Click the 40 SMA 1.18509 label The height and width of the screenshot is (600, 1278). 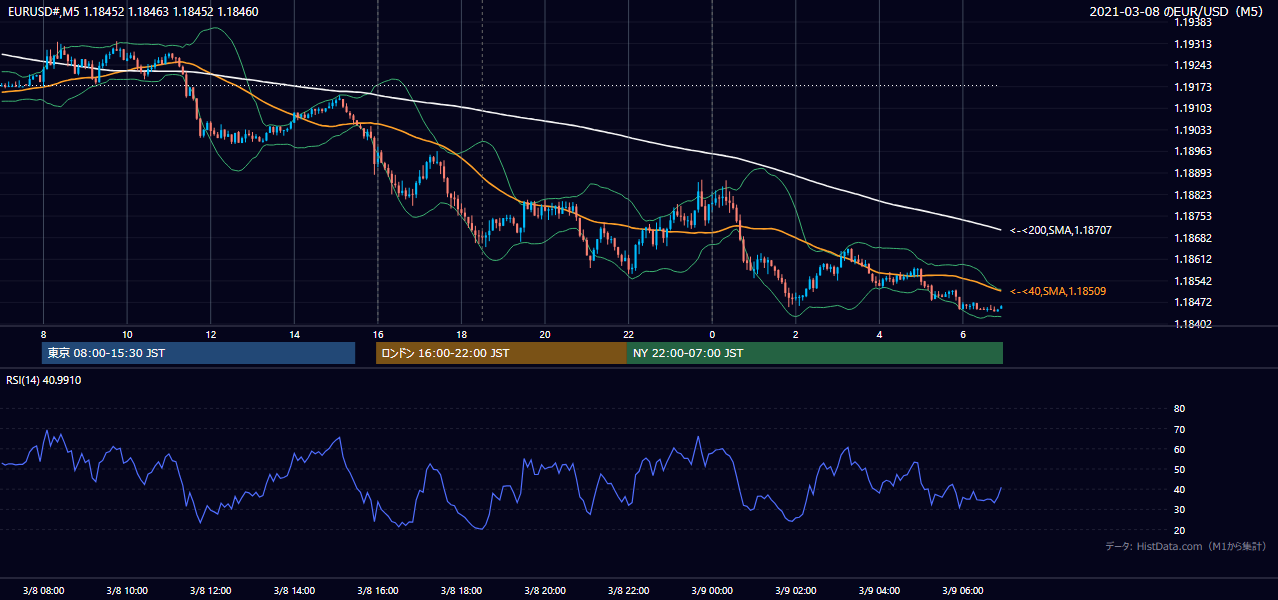coord(1058,291)
